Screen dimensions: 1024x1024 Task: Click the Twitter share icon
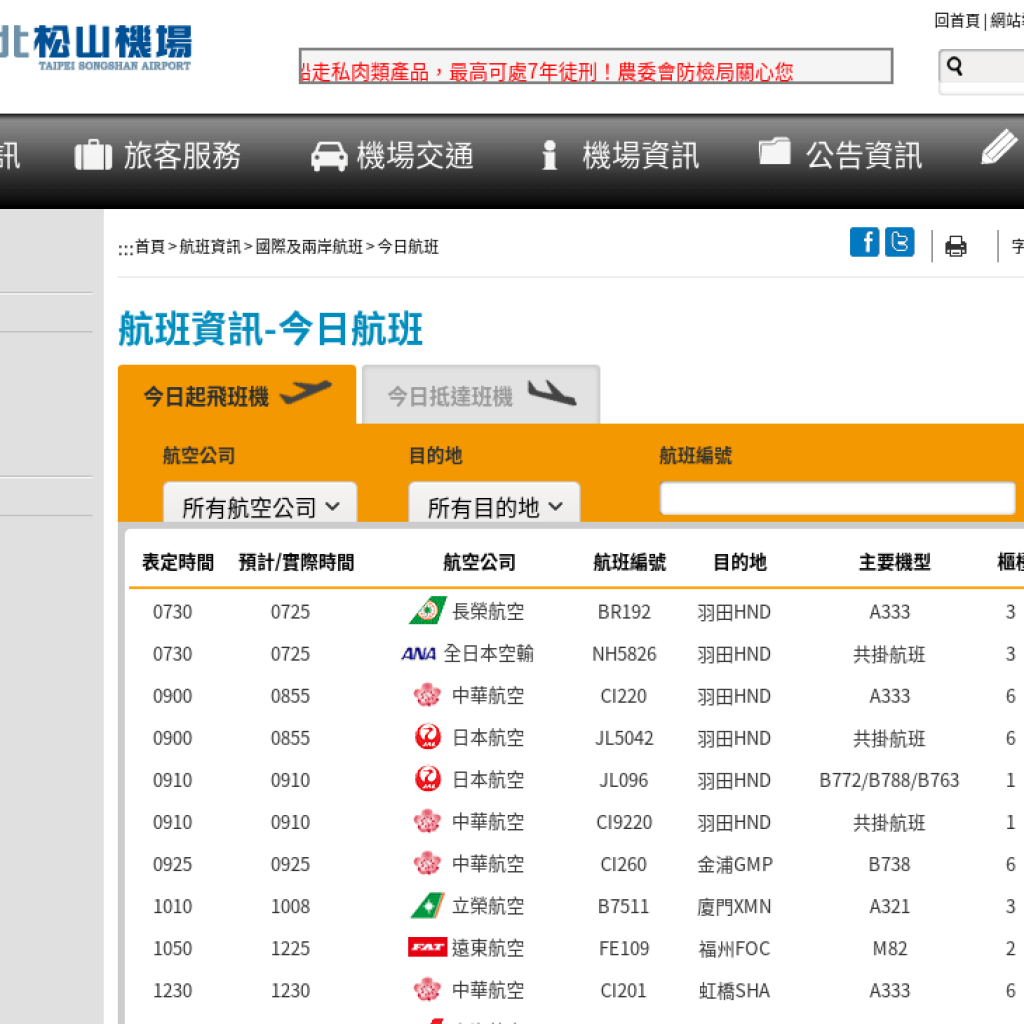[899, 242]
